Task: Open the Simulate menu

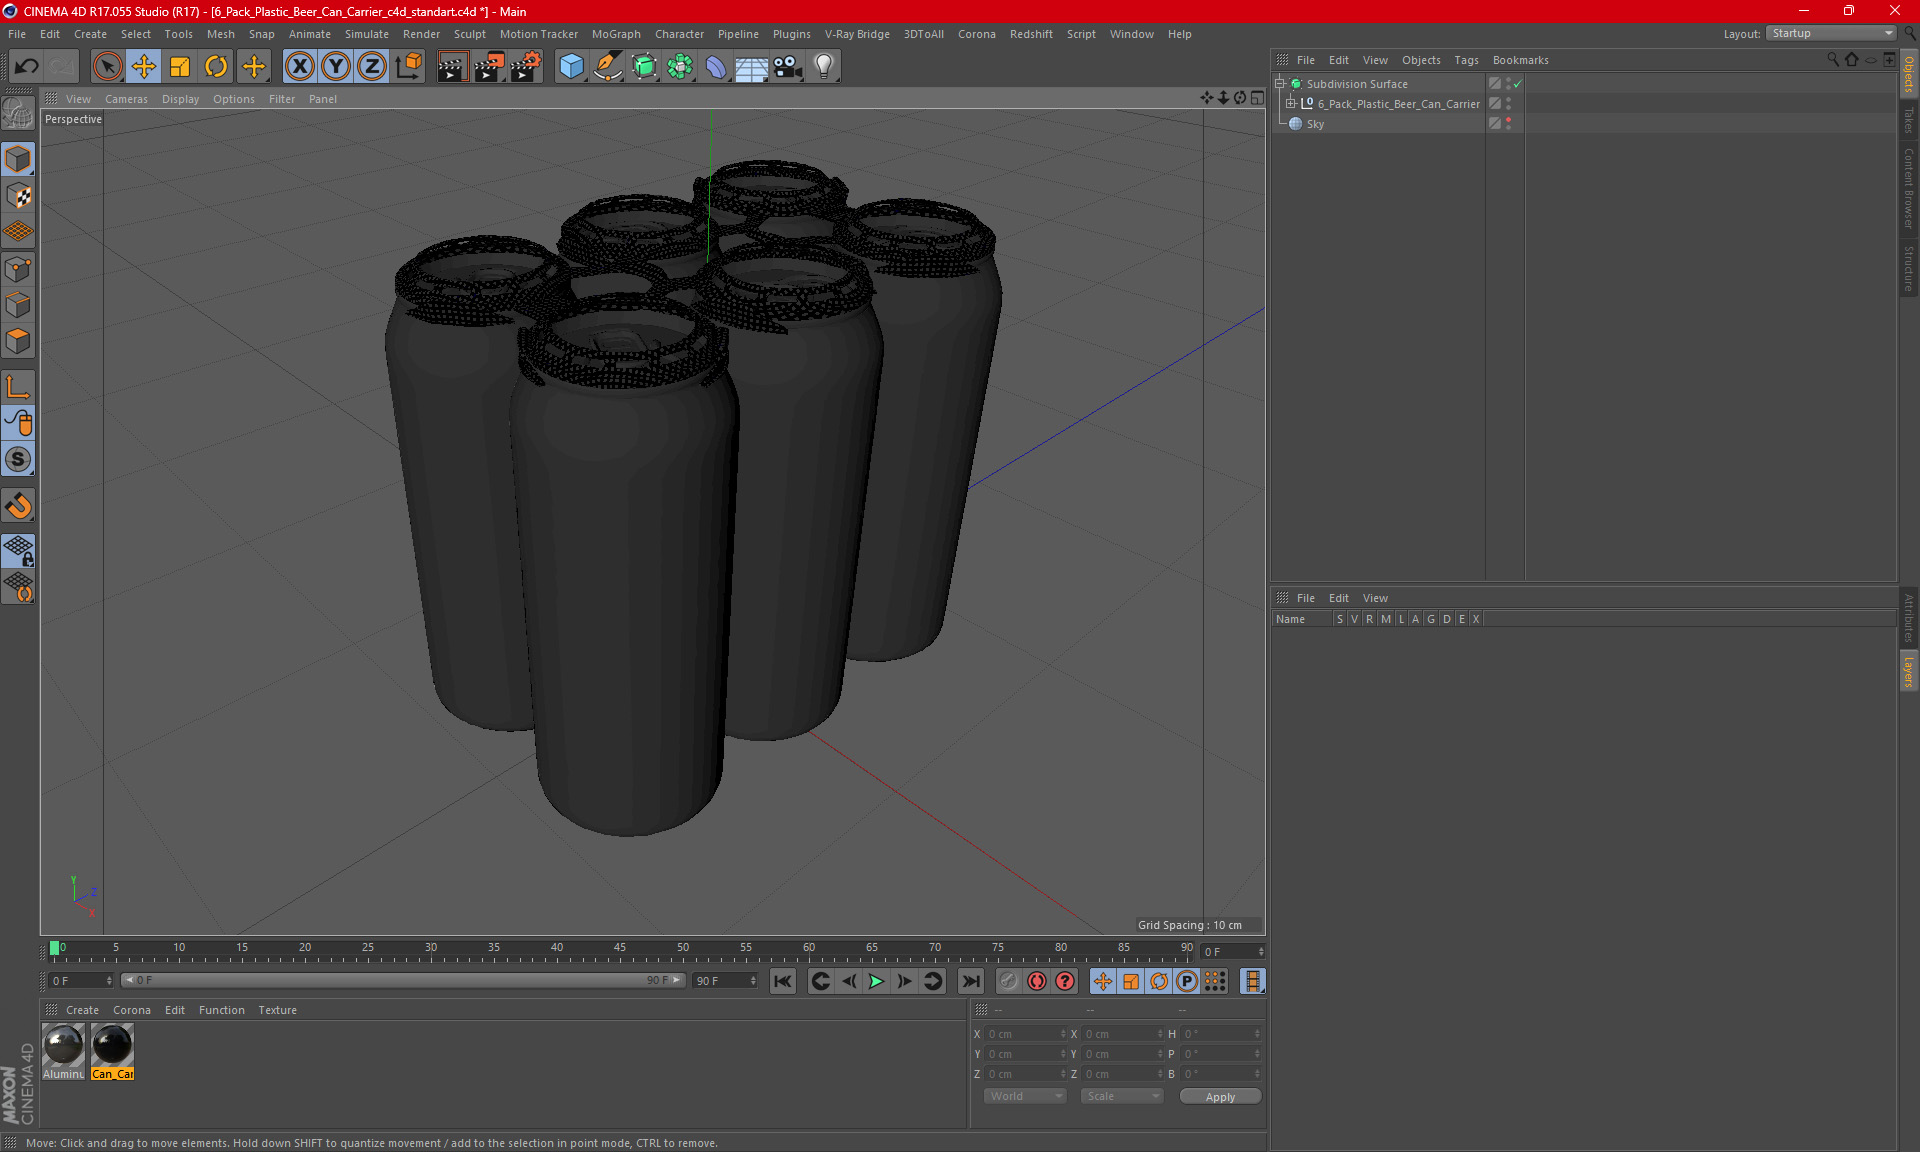Action: tap(367, 34)
